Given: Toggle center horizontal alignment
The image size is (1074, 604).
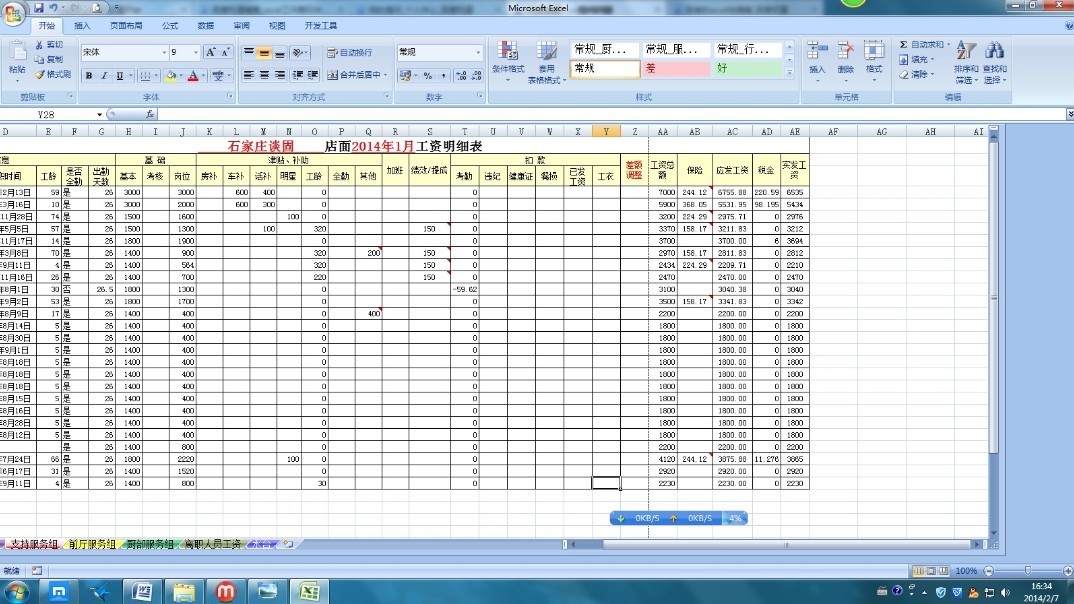Looking at the screenshot, I should tap(264, 75).
